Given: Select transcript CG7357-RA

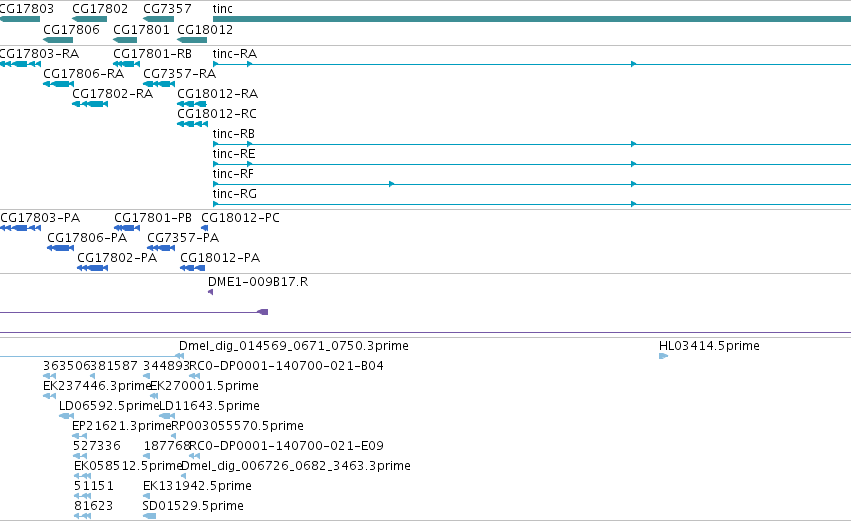Looking at the screenshot, I should click(180, 74).
